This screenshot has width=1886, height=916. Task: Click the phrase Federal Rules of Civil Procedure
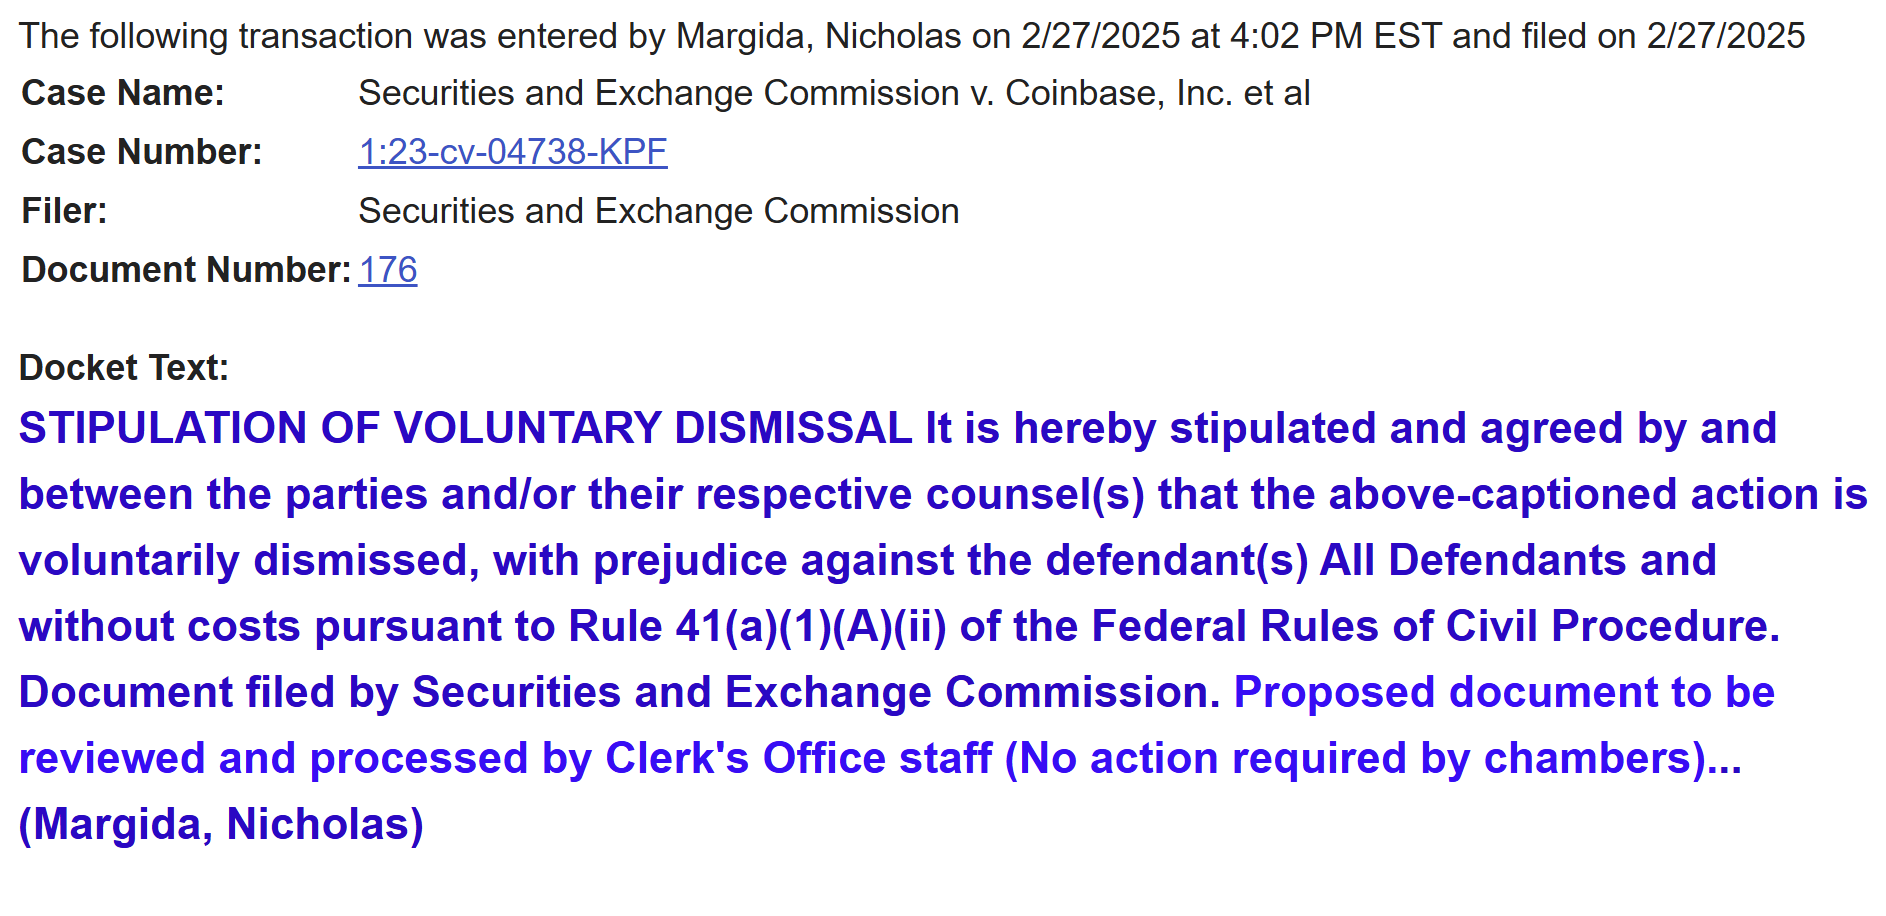tap(1435, 626)
